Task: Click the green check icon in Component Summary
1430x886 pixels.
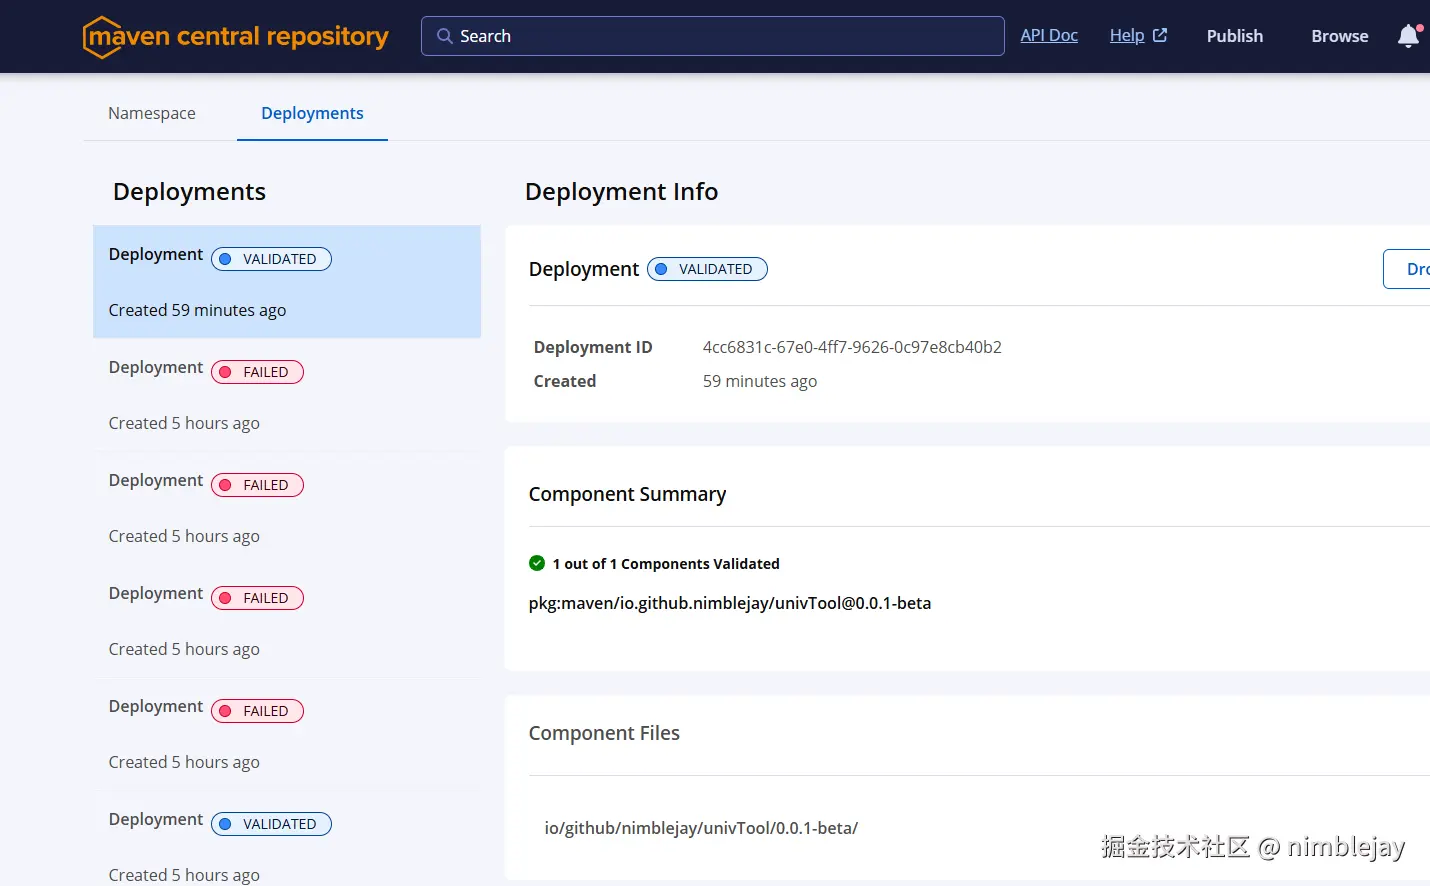Action: point(537,563)
